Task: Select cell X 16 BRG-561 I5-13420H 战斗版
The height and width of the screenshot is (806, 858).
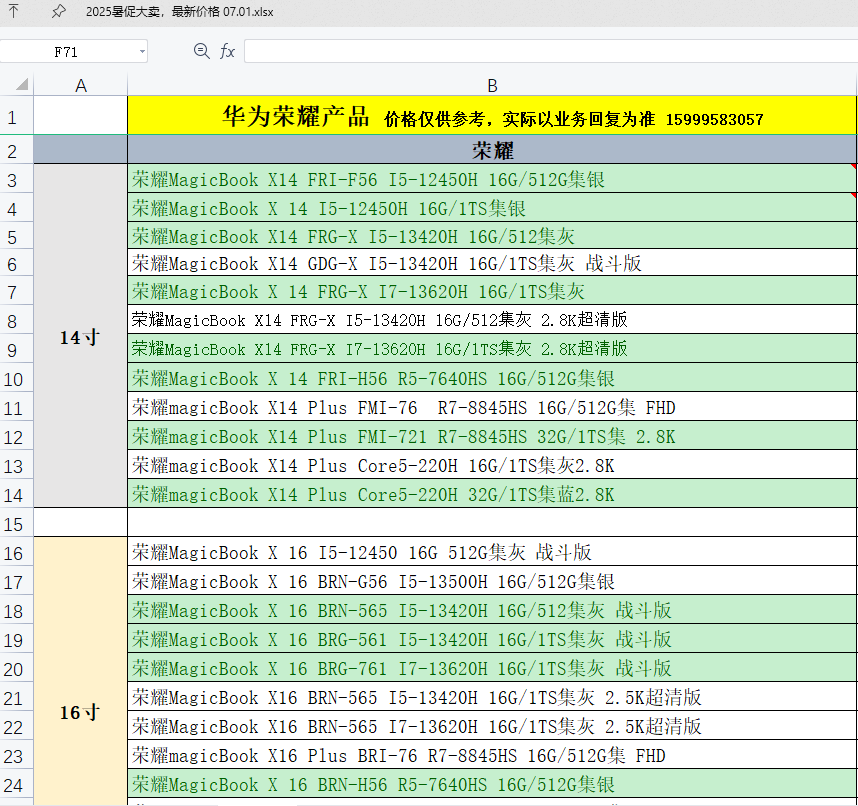Action: (492, 639)
